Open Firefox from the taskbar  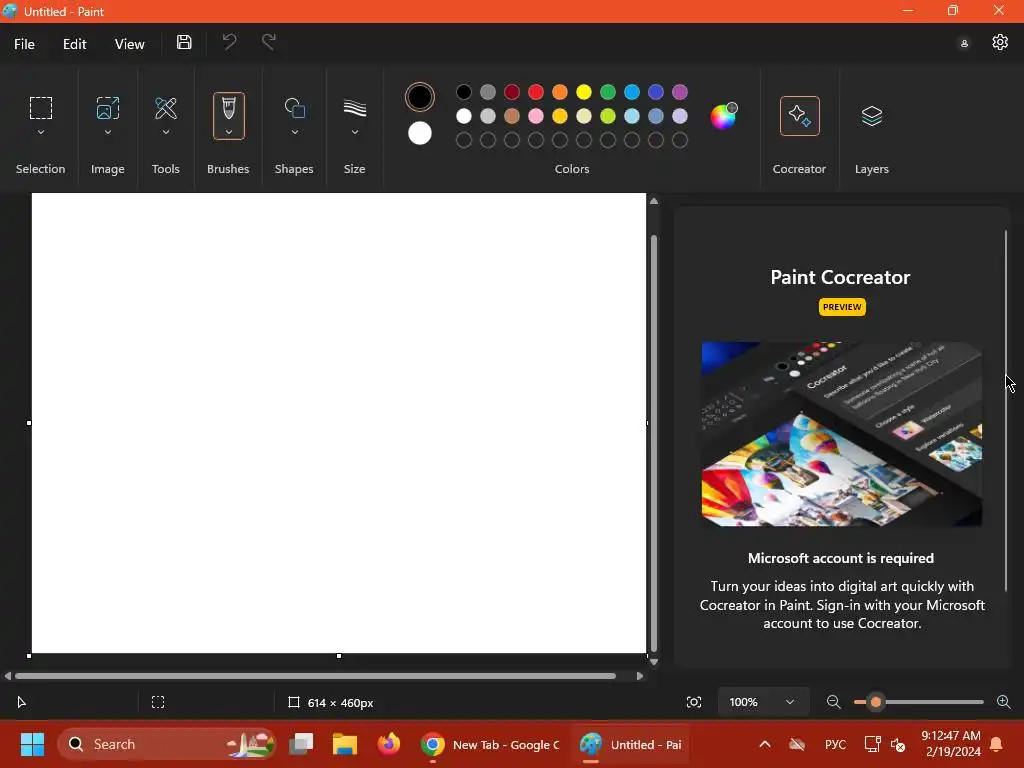click(389, 744)
